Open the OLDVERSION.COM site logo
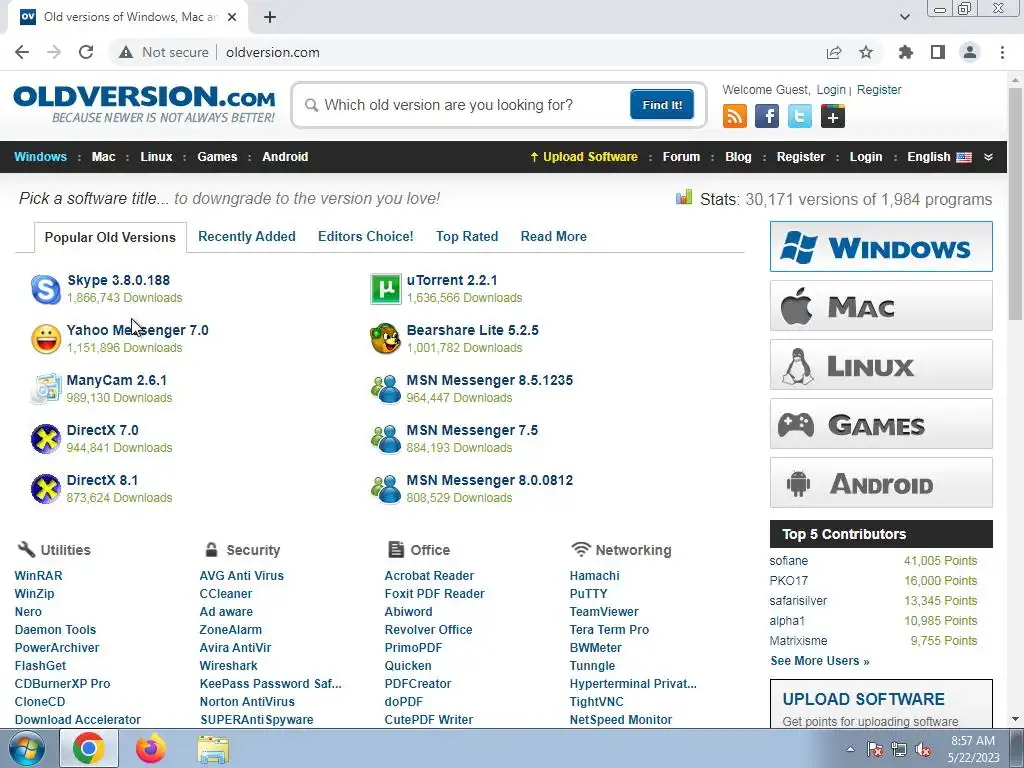 point(144,104)
